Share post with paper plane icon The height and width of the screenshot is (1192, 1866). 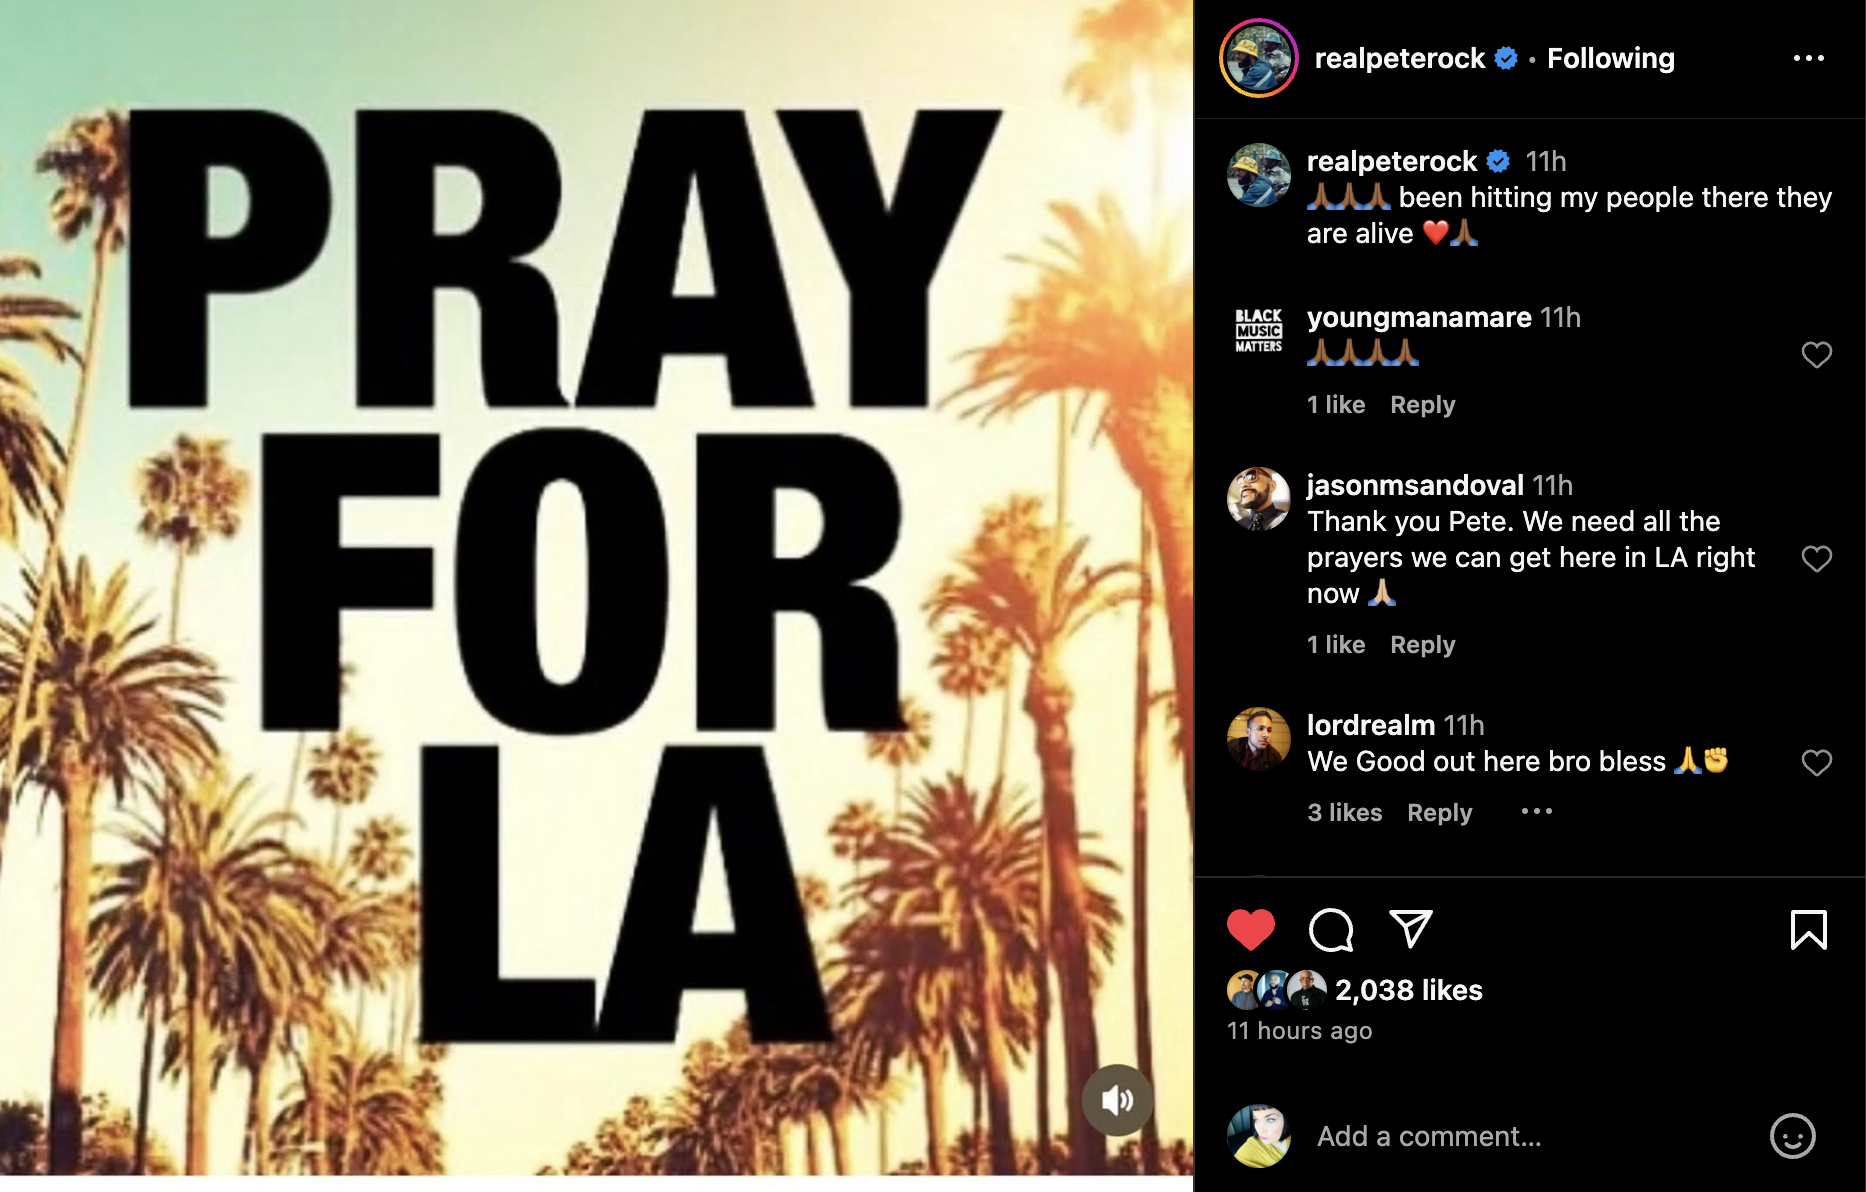point(1411,929)
